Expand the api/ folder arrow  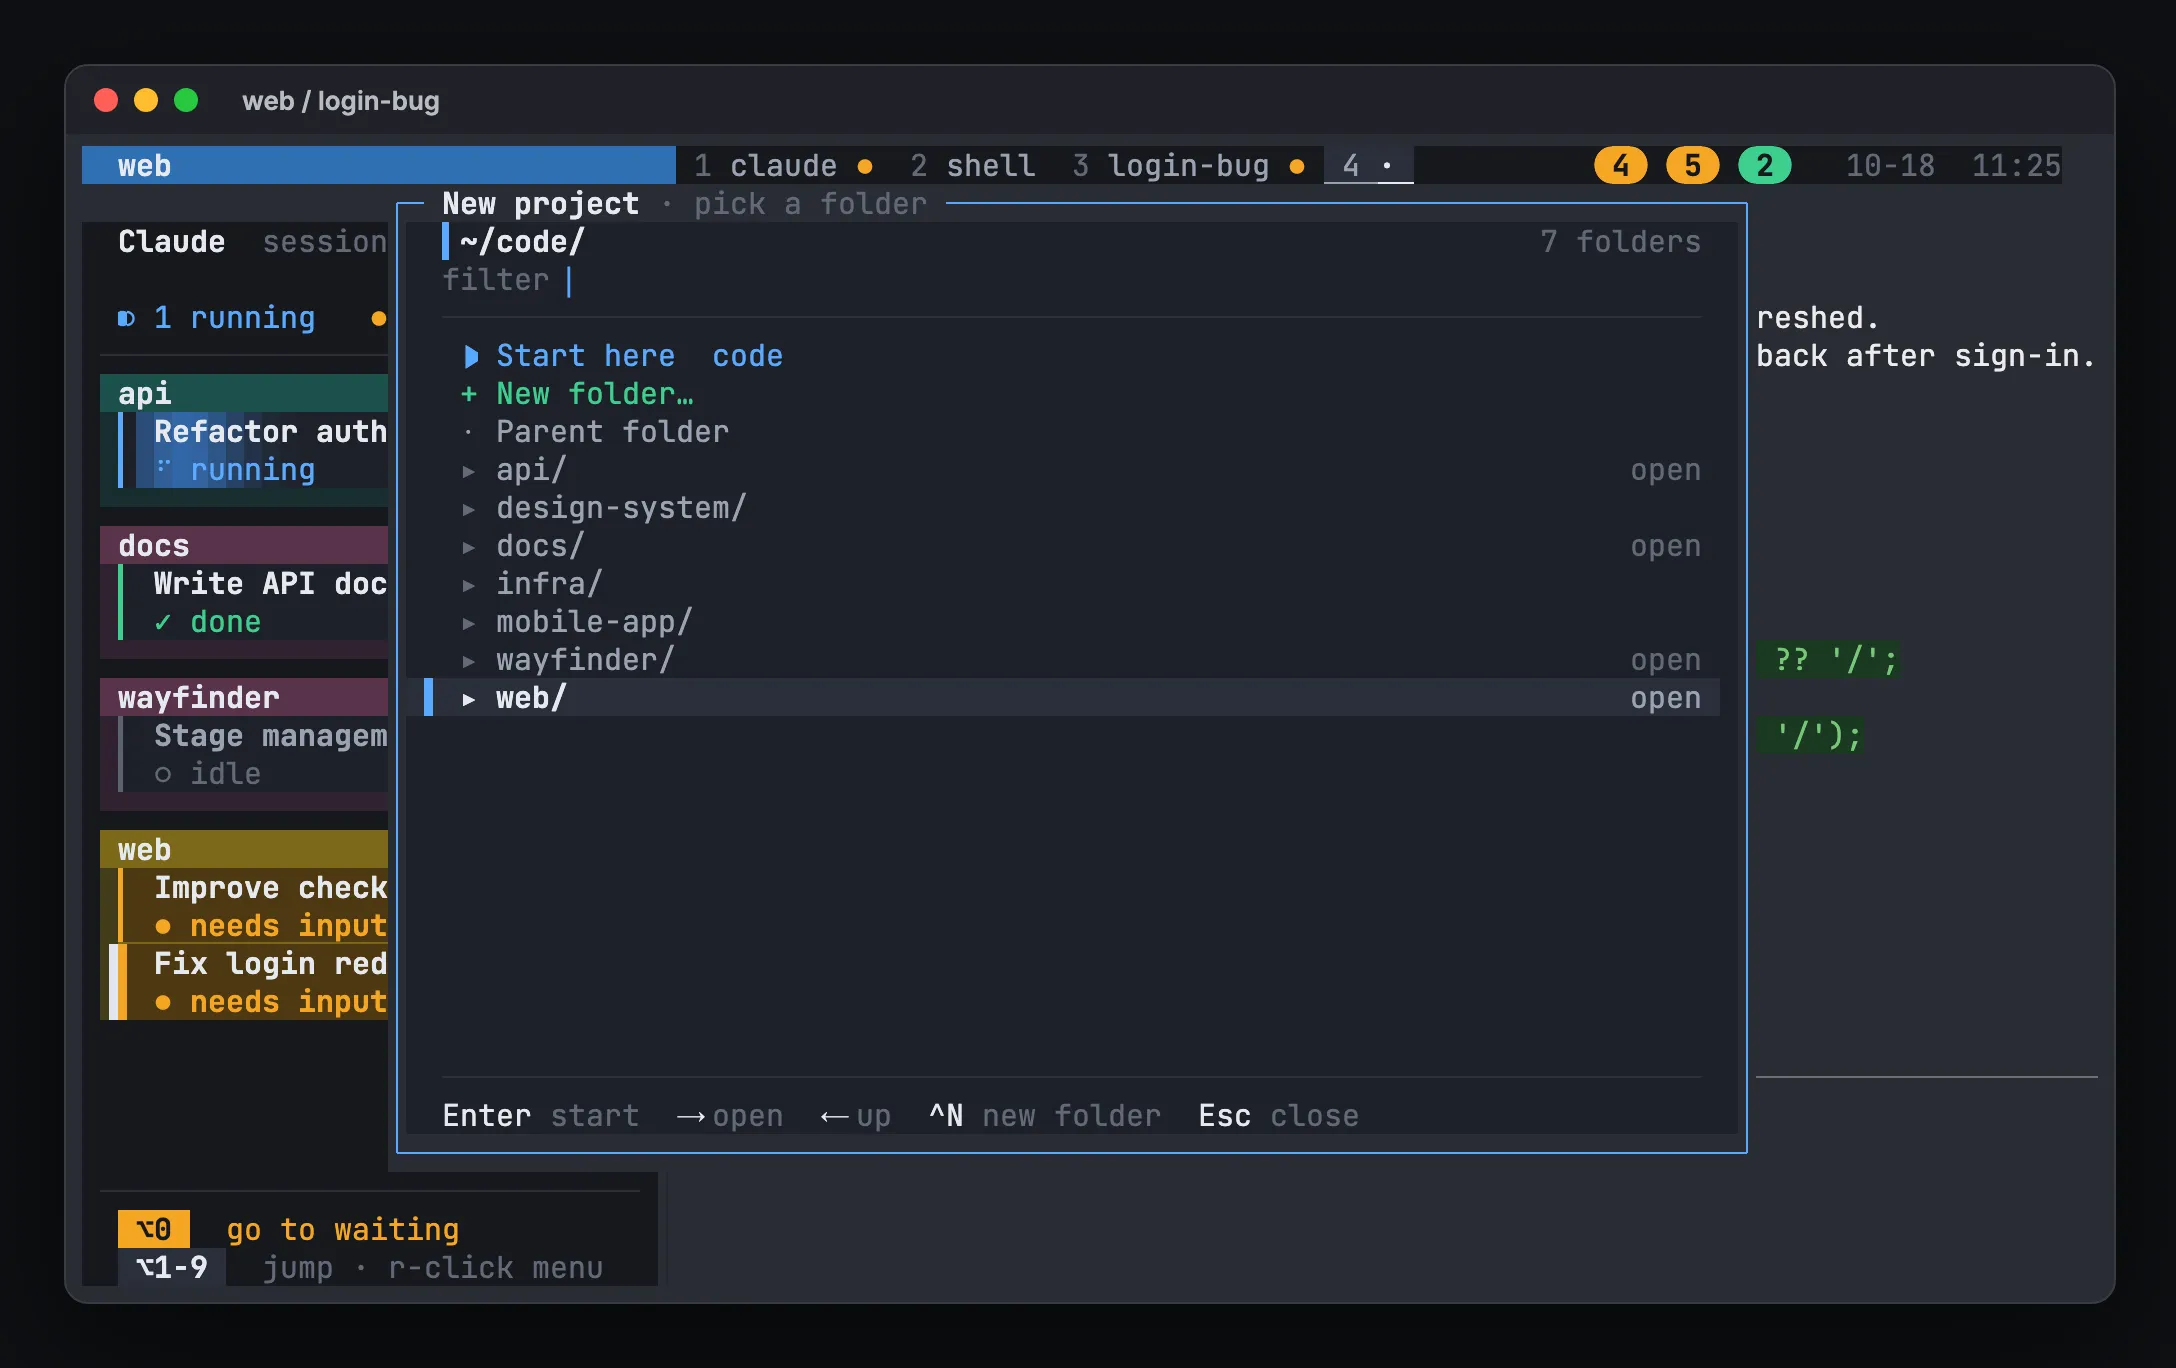[468, 471]
